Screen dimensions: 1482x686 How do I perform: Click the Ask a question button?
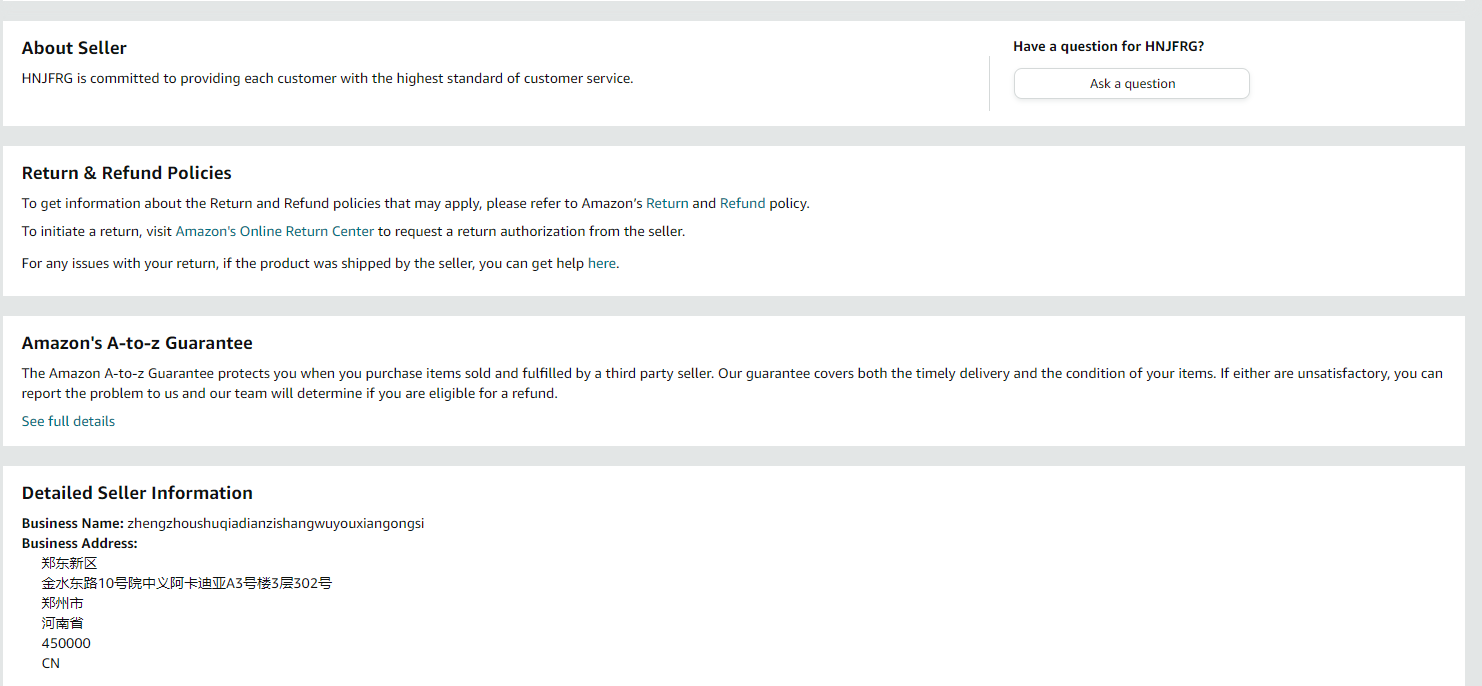[x=1131, y=84]
